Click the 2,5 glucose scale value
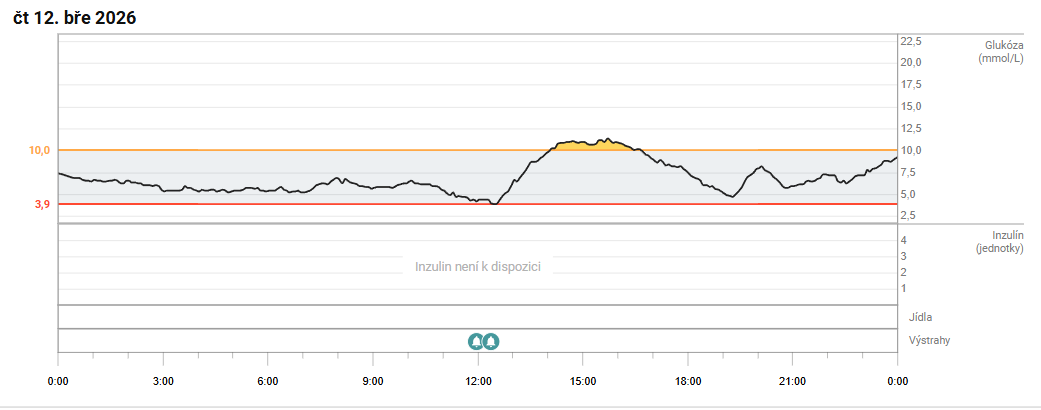This screenshot has height=410, width=1041. (908, 216)
